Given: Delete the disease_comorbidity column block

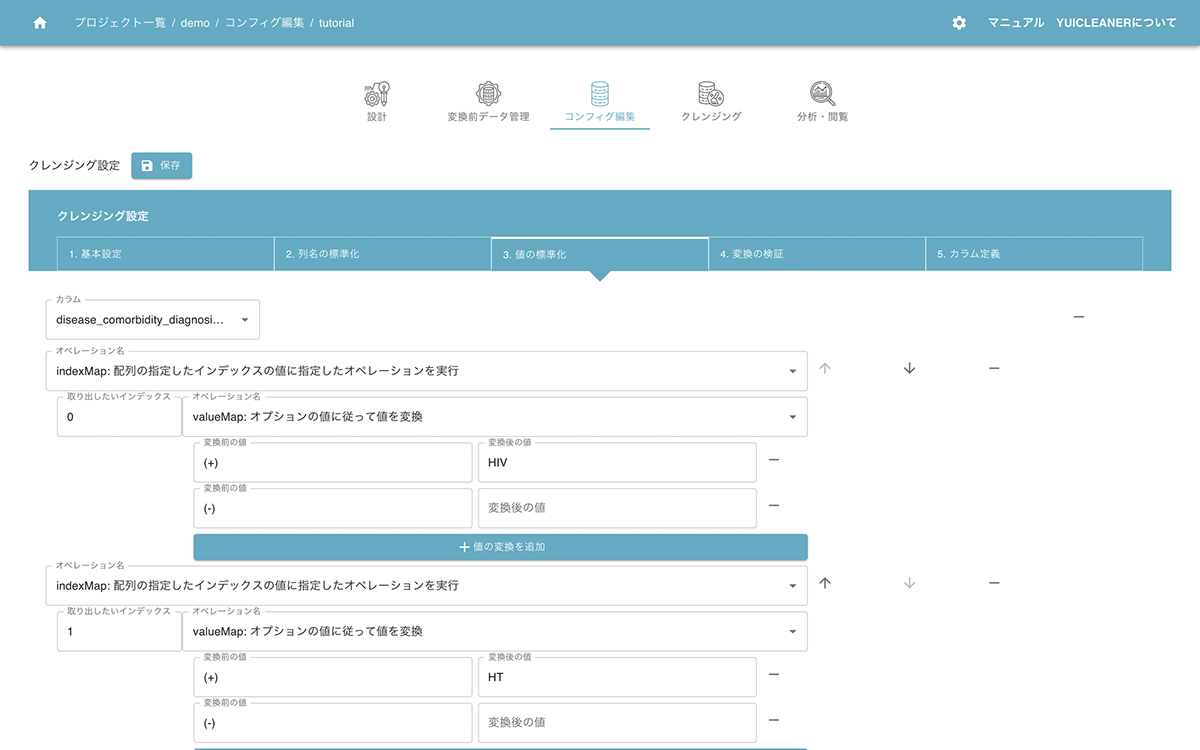Looking at the screenshot, I should coord(1078,317).
